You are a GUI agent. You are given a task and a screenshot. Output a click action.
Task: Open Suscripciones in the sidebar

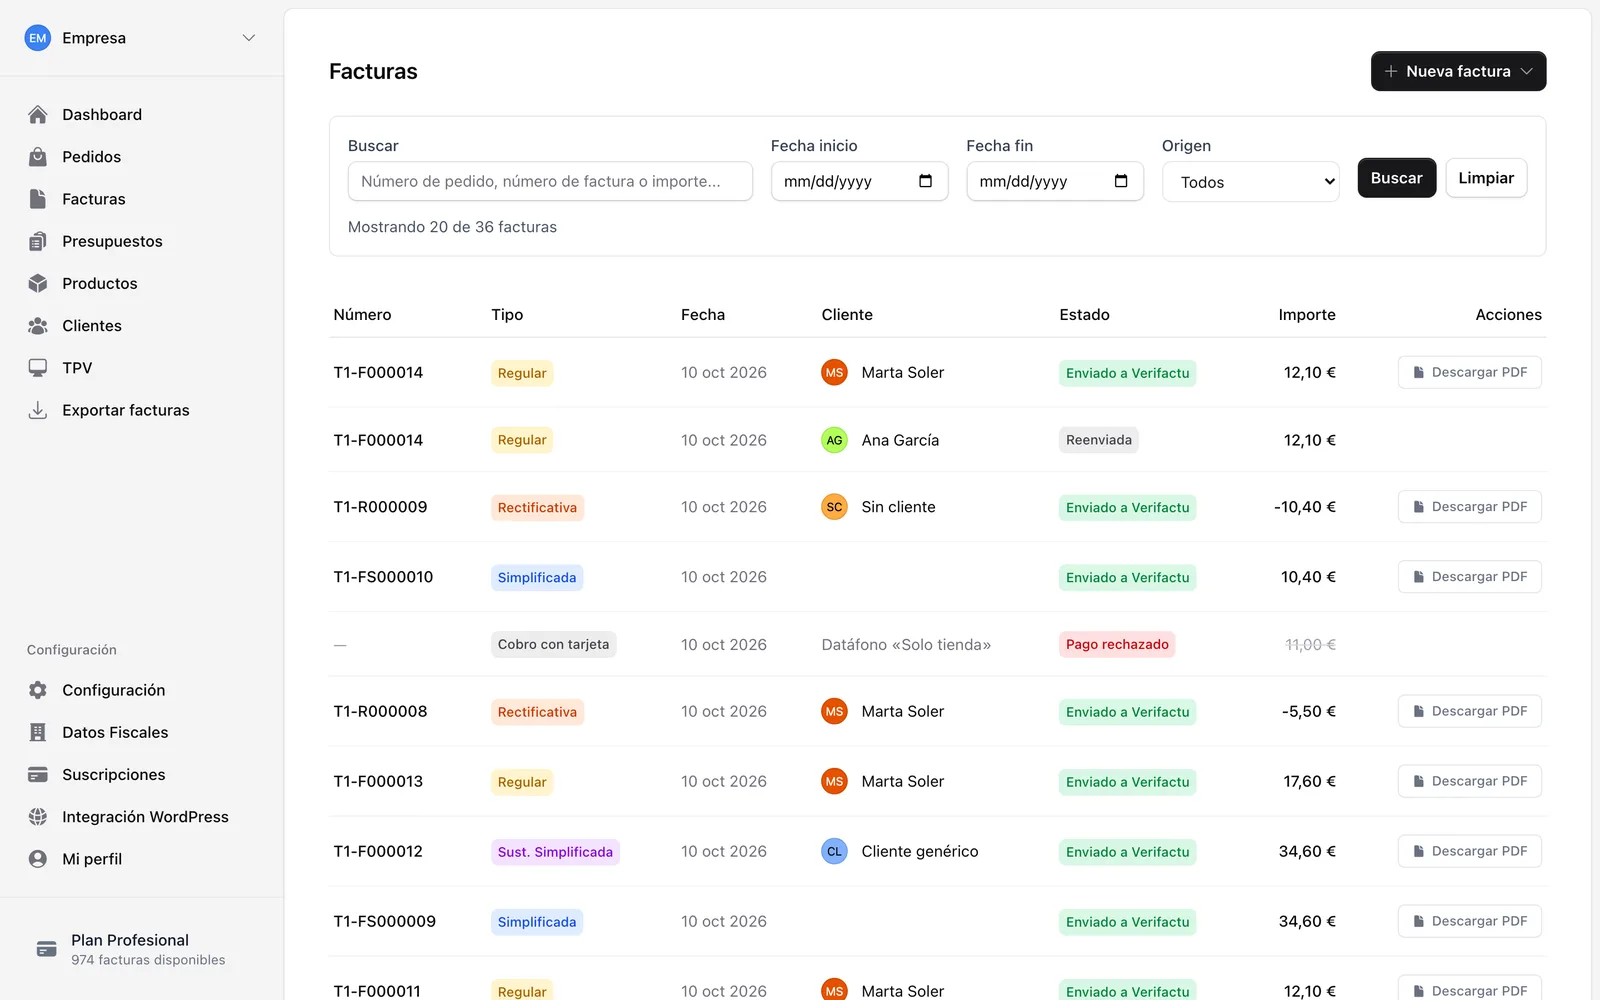pyautogui.click(x=114, y=775)
